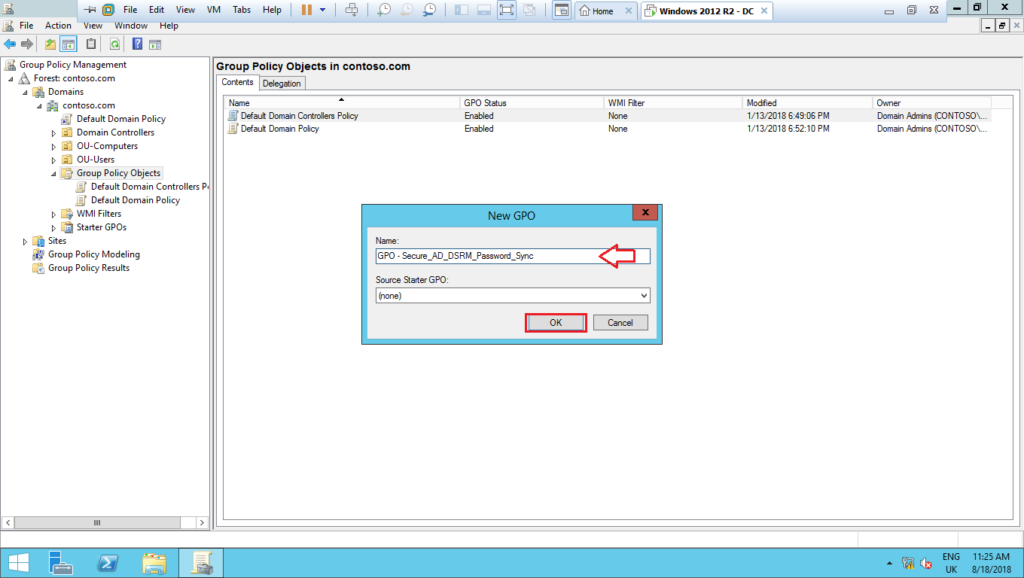Click the VMware Pause (suspend) icon

tap(306, 10)
